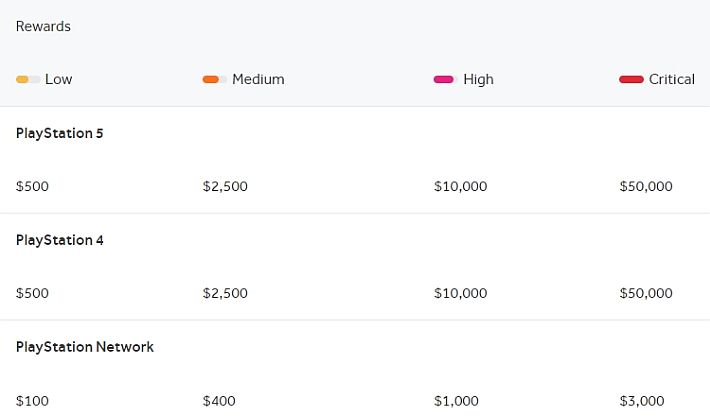Click the orange Medium severity indicator
The width and height of the screenshot is (710, 417).
215,80
